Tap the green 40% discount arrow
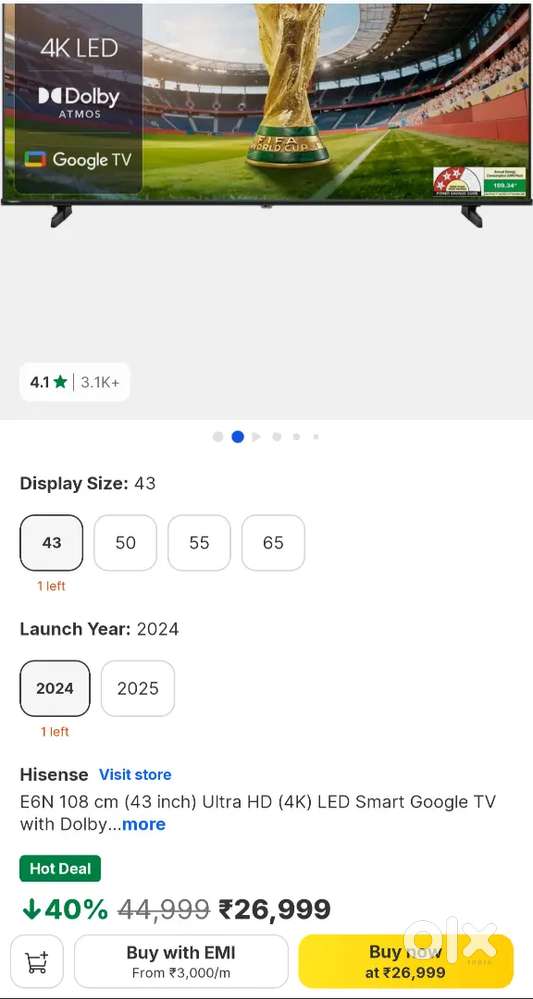This screenshot has height=999, width=533. pos(31,909)
